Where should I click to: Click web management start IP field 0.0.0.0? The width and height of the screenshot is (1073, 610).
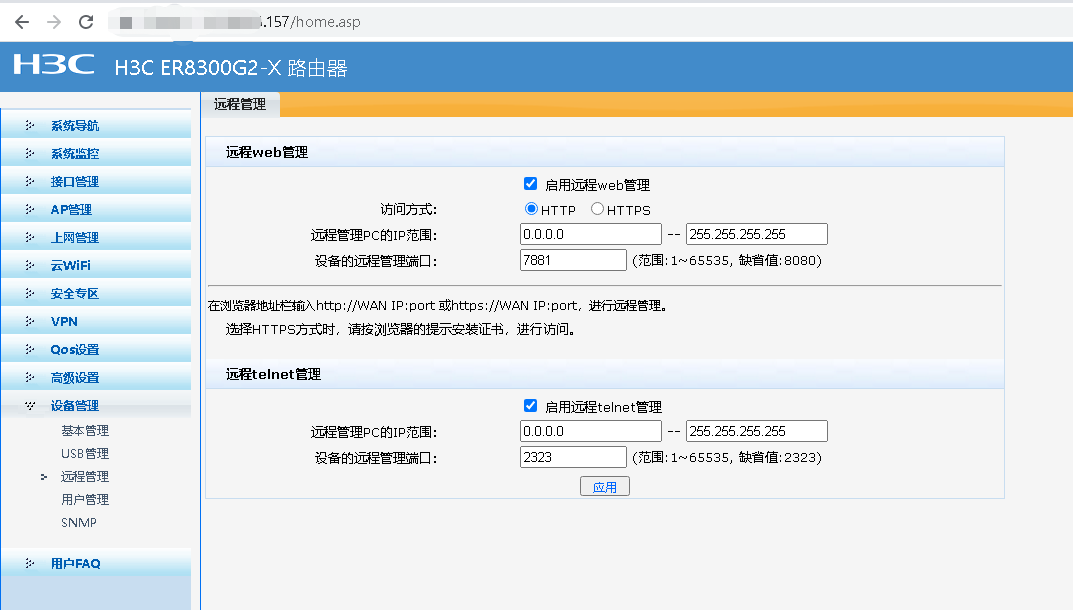click(x=591, y=234)
